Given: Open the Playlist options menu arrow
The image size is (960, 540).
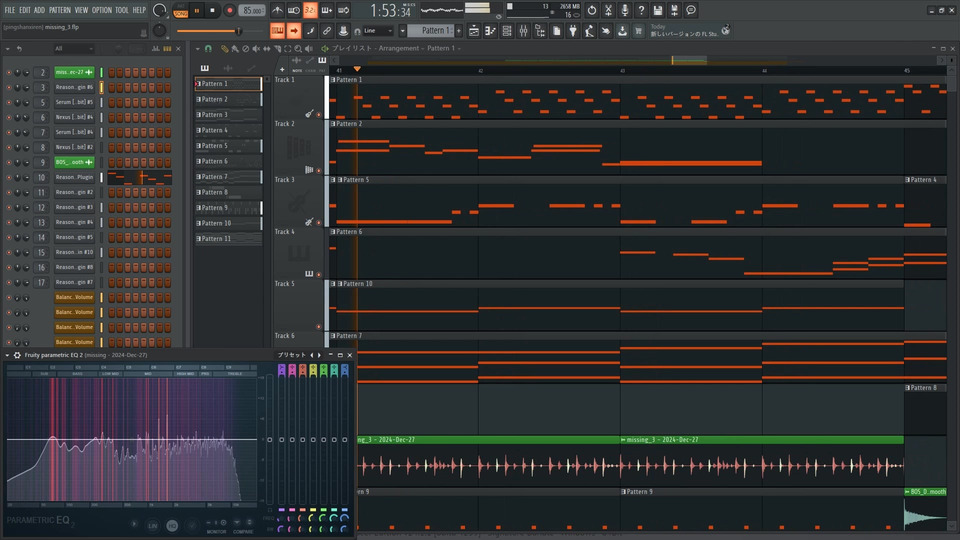Looking at the screenshot, I should tap(197, 48).
